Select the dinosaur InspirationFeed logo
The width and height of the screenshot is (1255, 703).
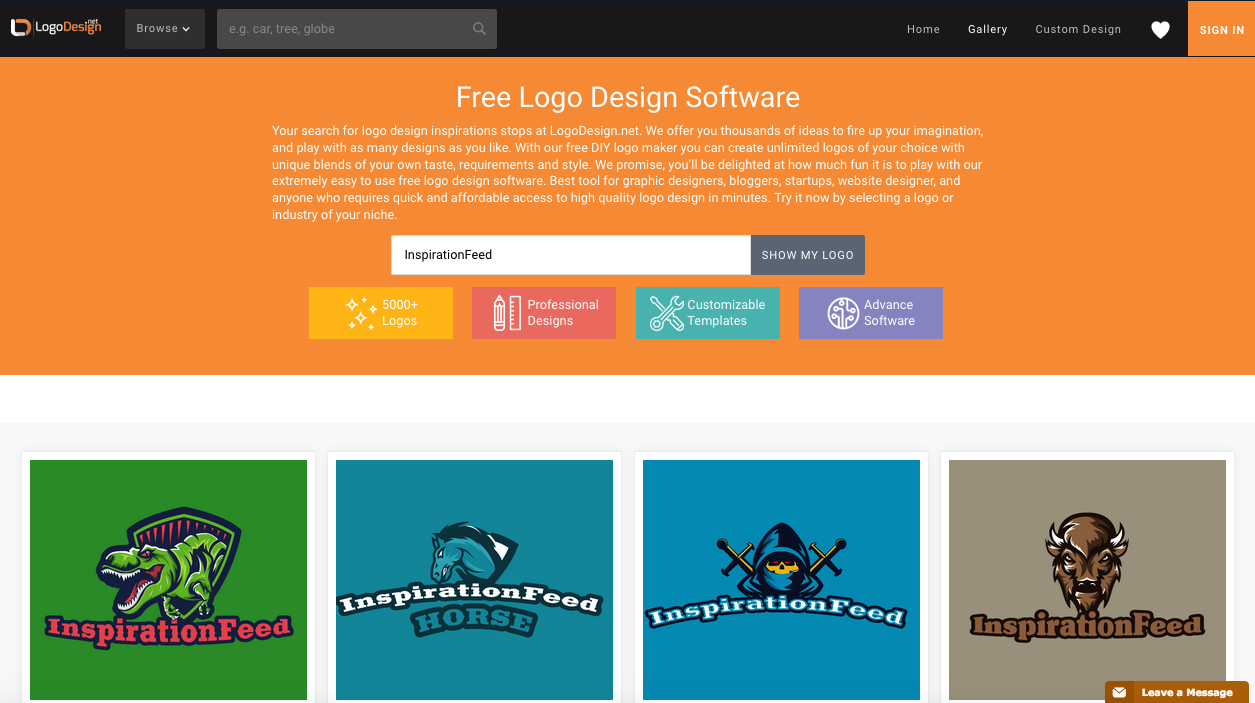click(x=167, y=579)
